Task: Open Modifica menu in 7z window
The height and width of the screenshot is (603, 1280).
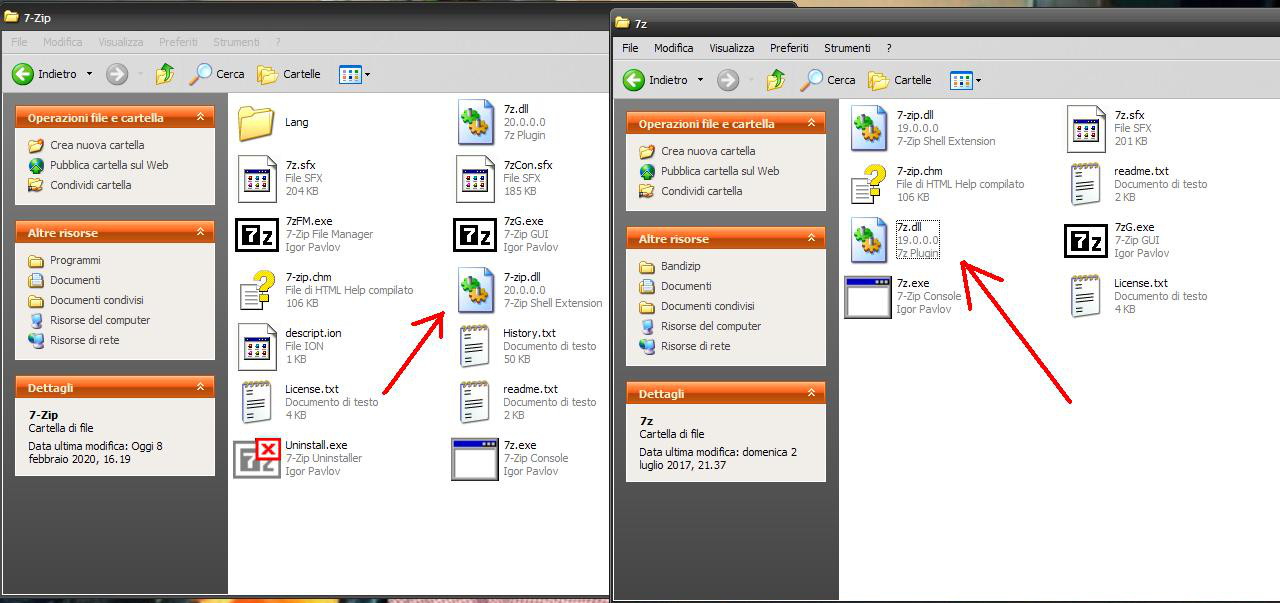Action: 674,48
